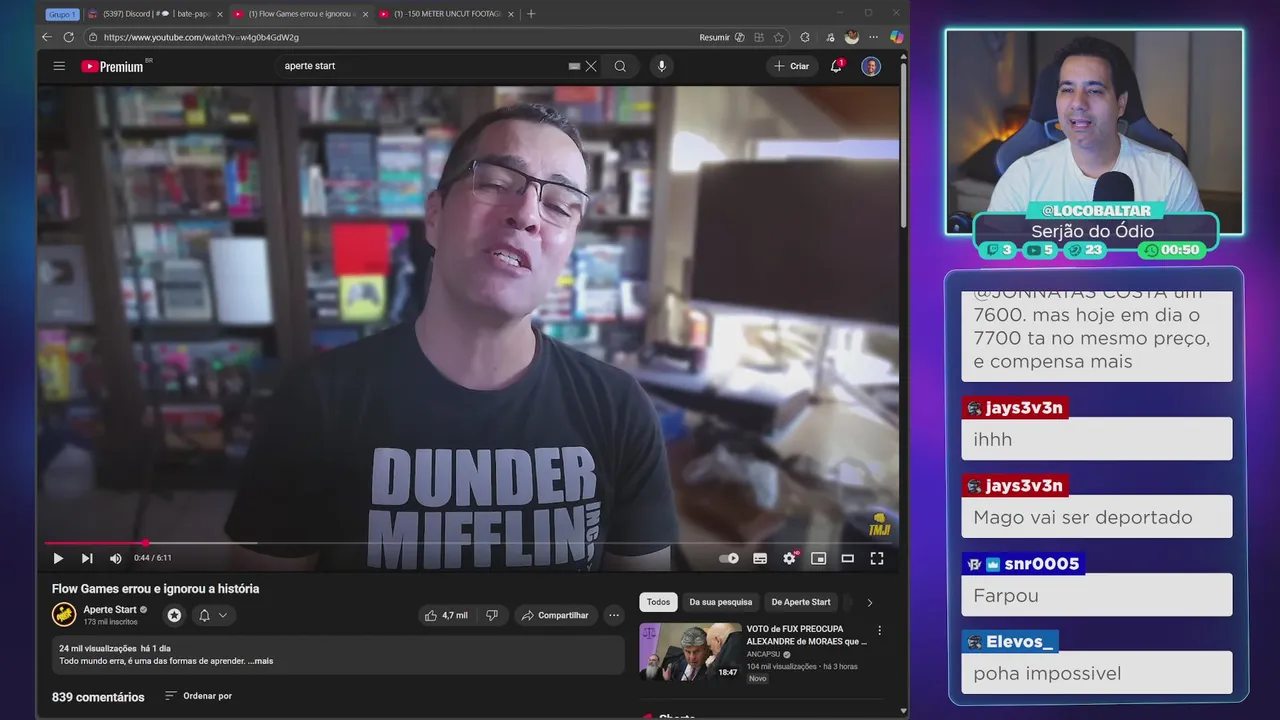The image size is (1280, 720).
Task: Open the YouTube account avatar menu
Action: 871,66
